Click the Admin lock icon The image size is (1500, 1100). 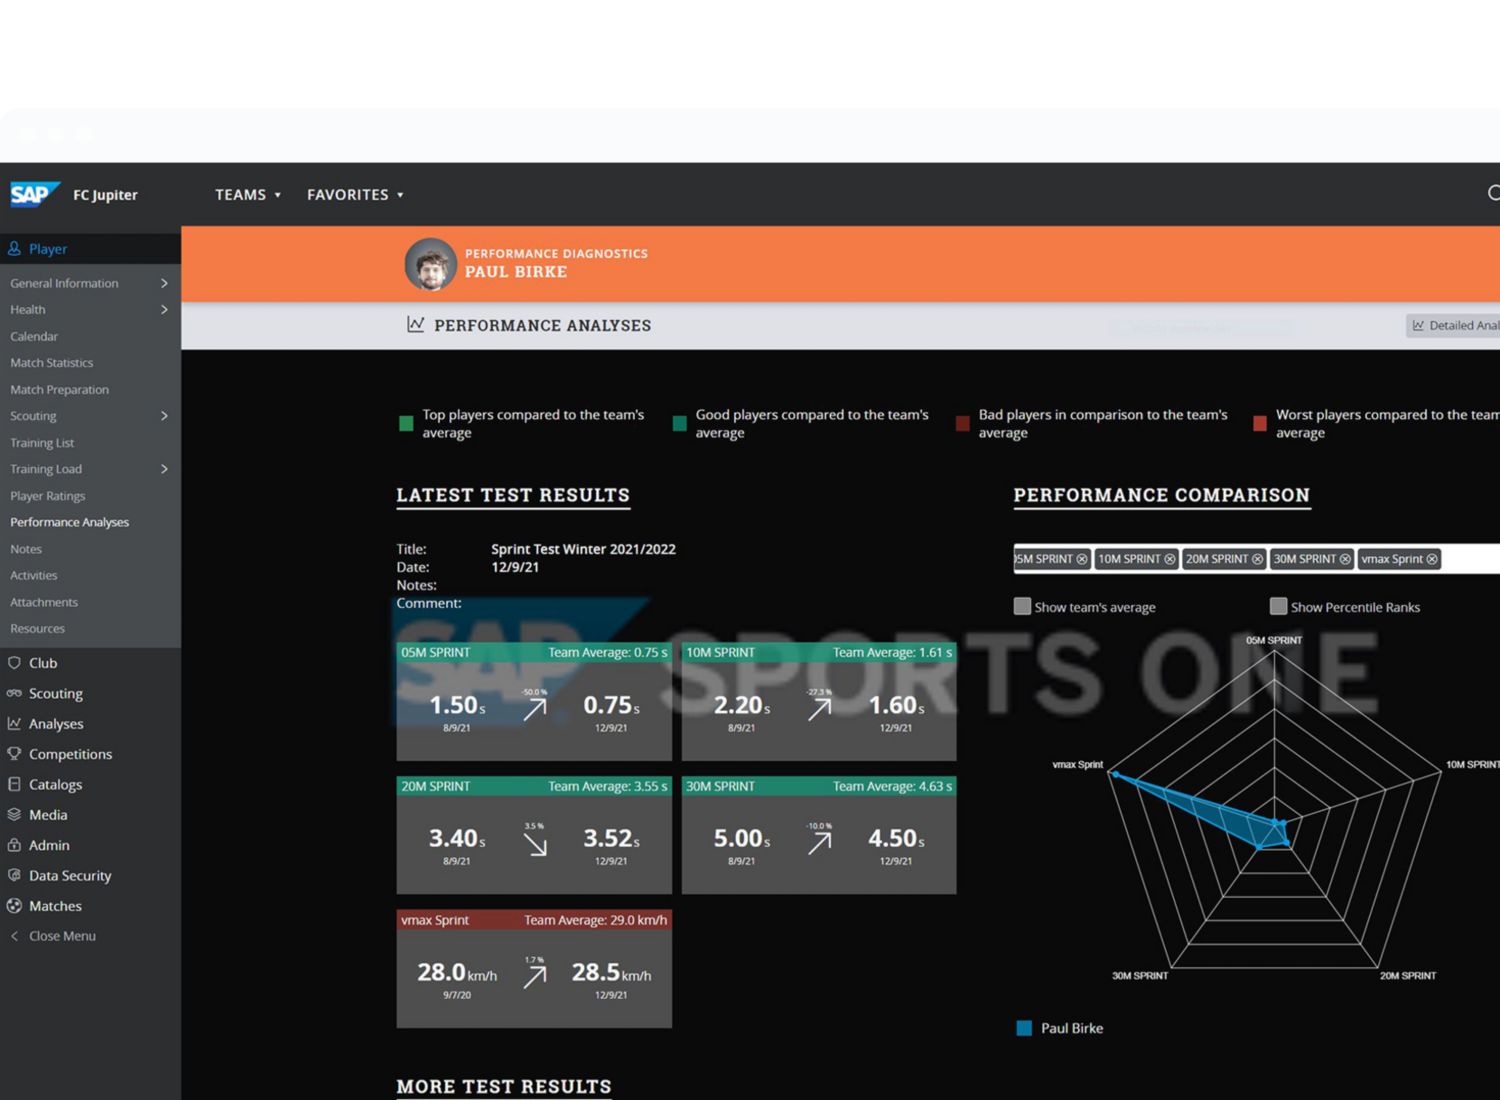tap(14, 845)
